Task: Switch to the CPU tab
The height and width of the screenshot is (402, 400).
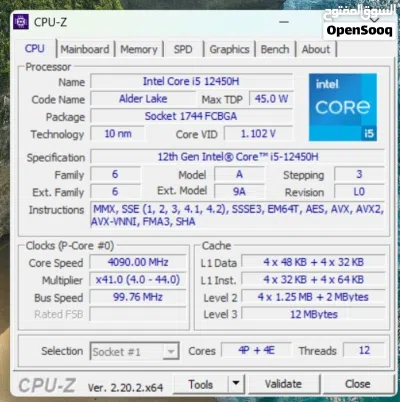Action: [35, 49]
